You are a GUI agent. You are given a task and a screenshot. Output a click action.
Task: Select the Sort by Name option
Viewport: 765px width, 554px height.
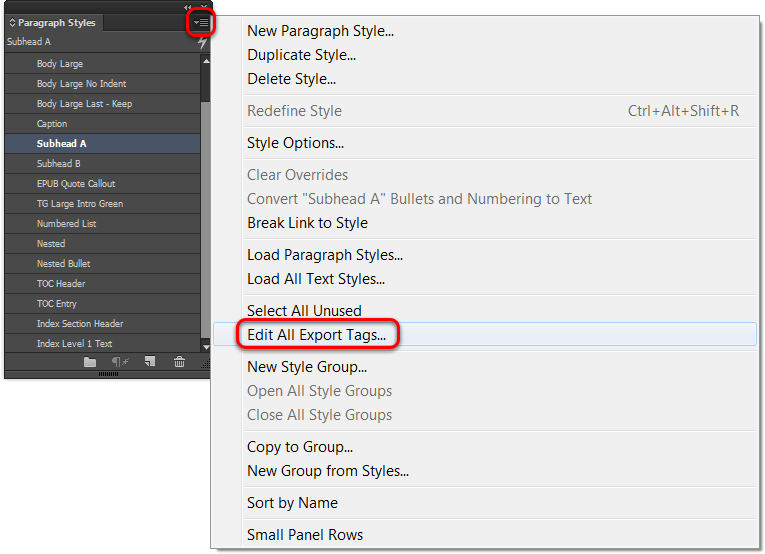pos(292,503)
